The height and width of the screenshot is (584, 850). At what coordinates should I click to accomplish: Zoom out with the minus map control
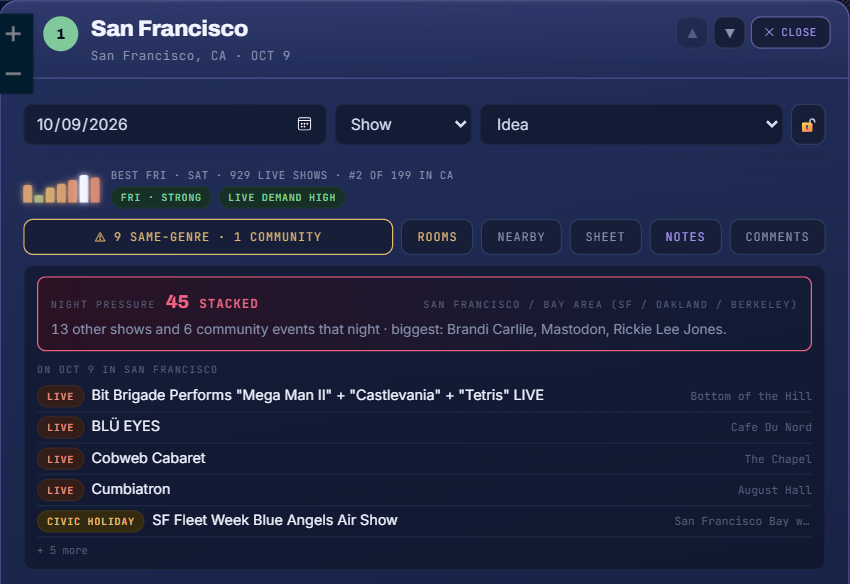click(14, 73)
